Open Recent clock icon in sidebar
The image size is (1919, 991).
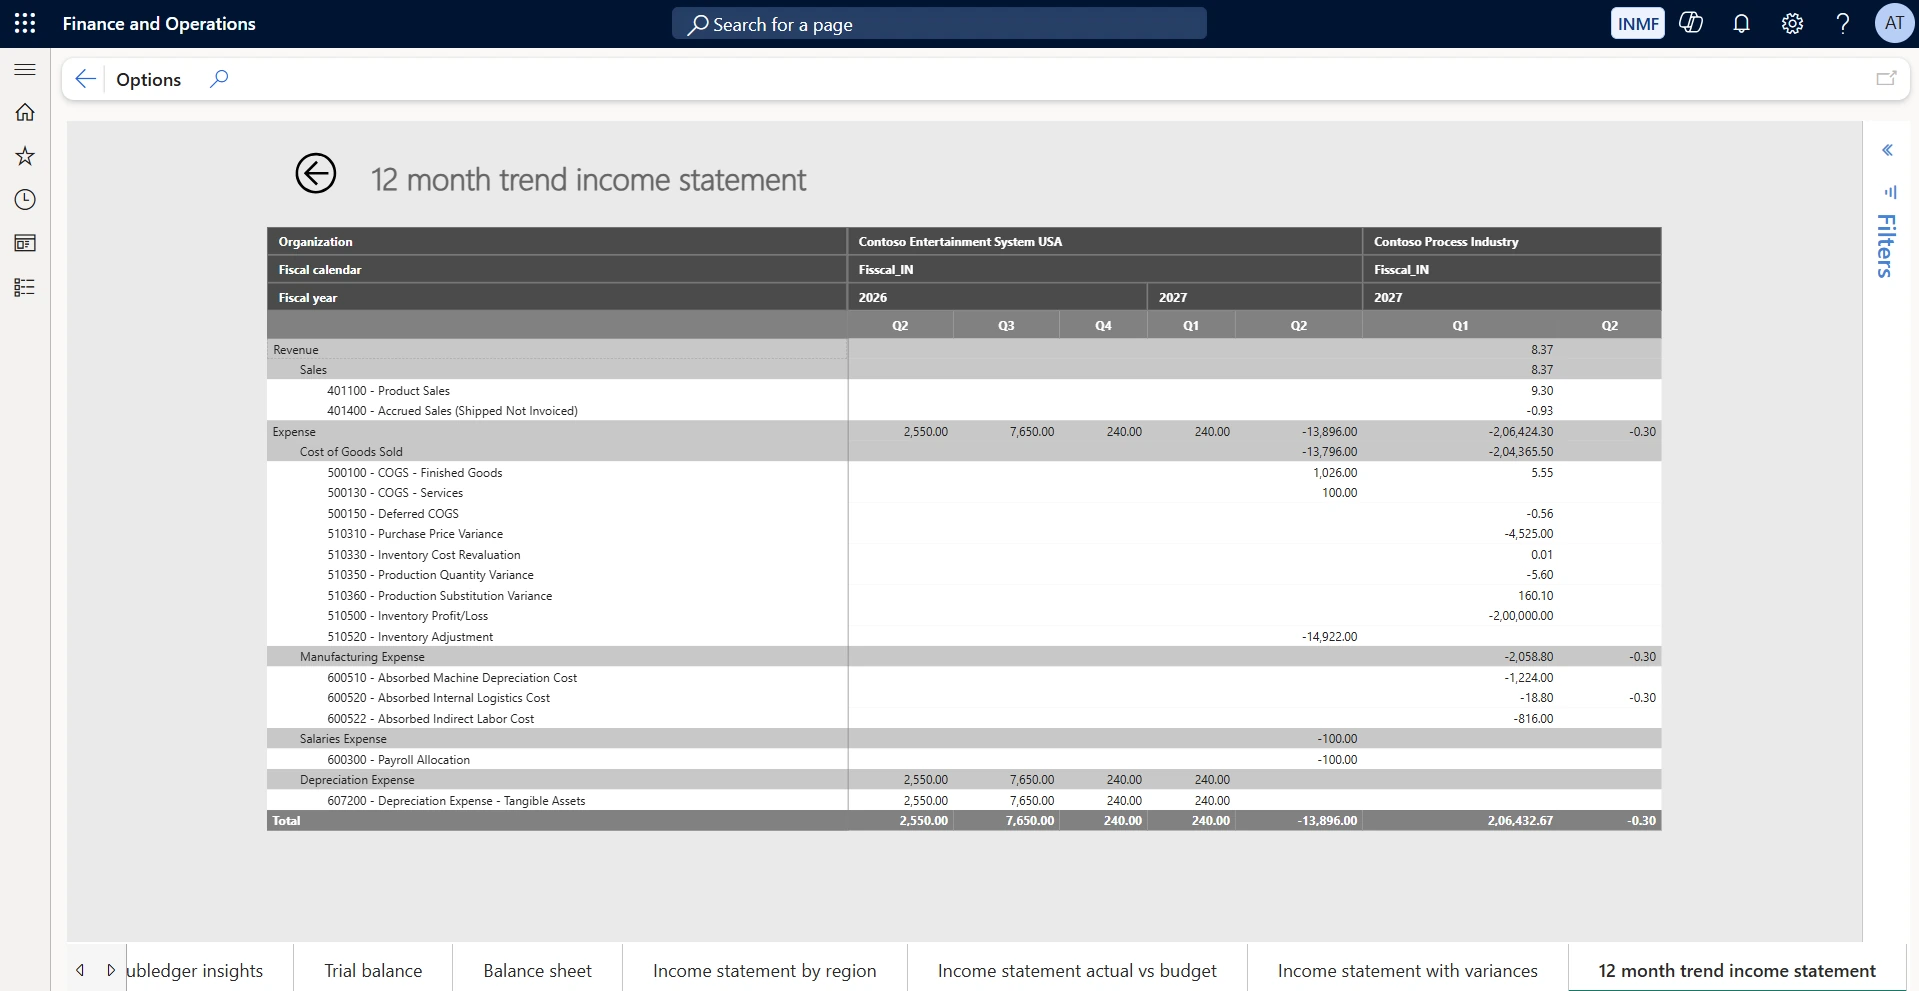[x=25, y=200]
